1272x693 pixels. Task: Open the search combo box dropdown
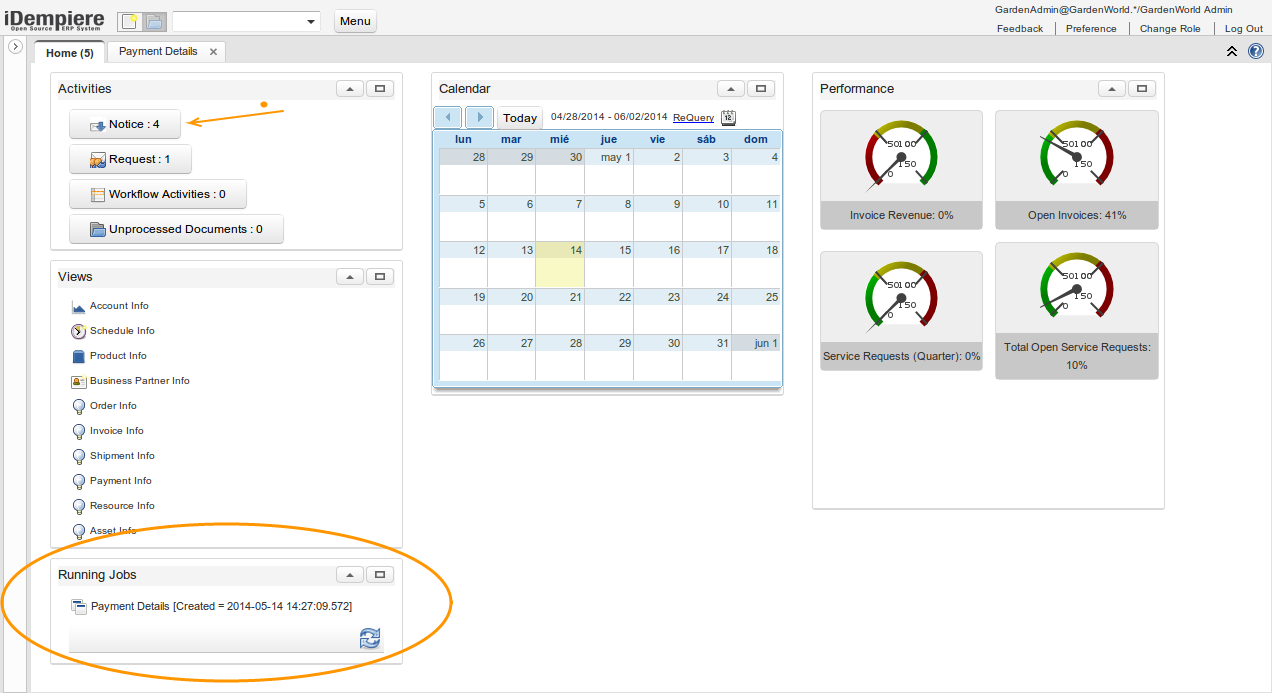pos(311,21)
